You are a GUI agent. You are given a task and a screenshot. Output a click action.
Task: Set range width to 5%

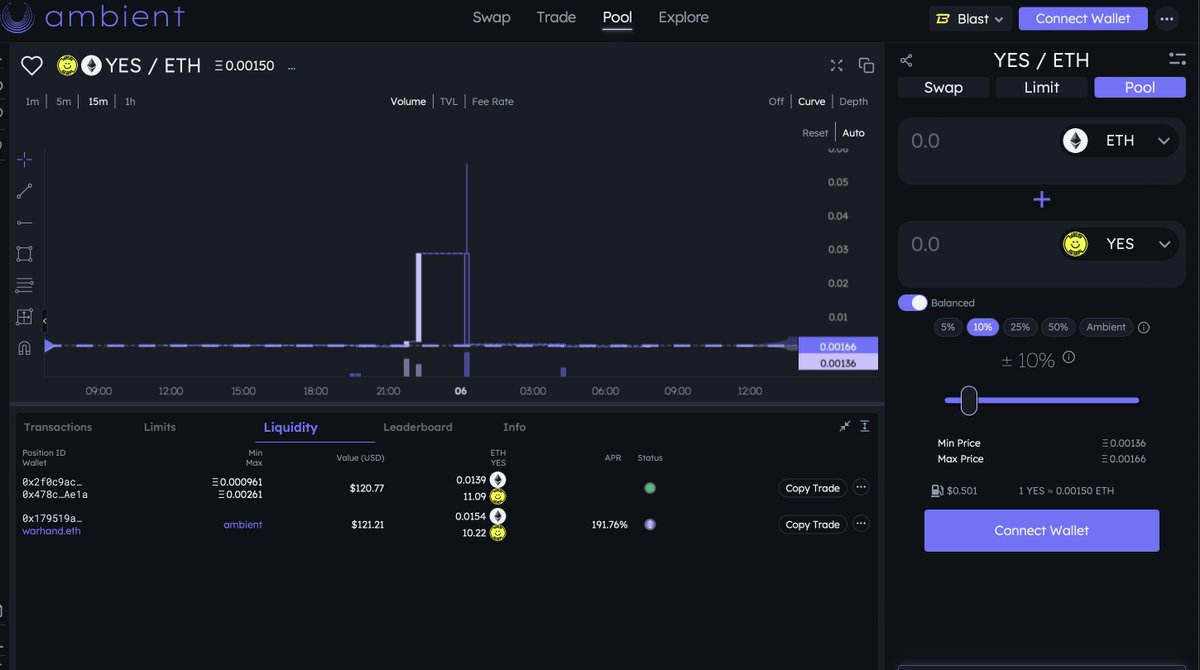(948, 327)
